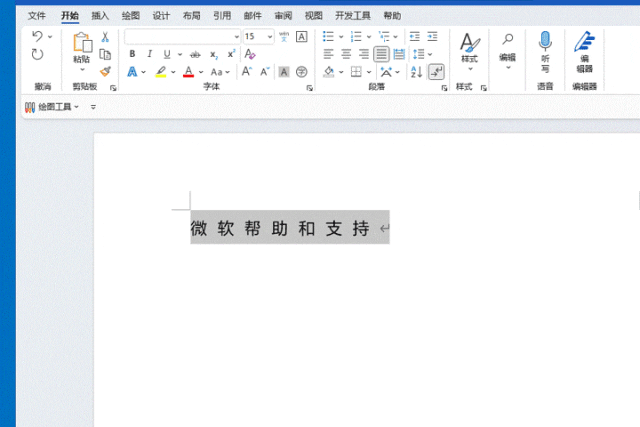Cut selection with the scissors icon

click(105, 37)
